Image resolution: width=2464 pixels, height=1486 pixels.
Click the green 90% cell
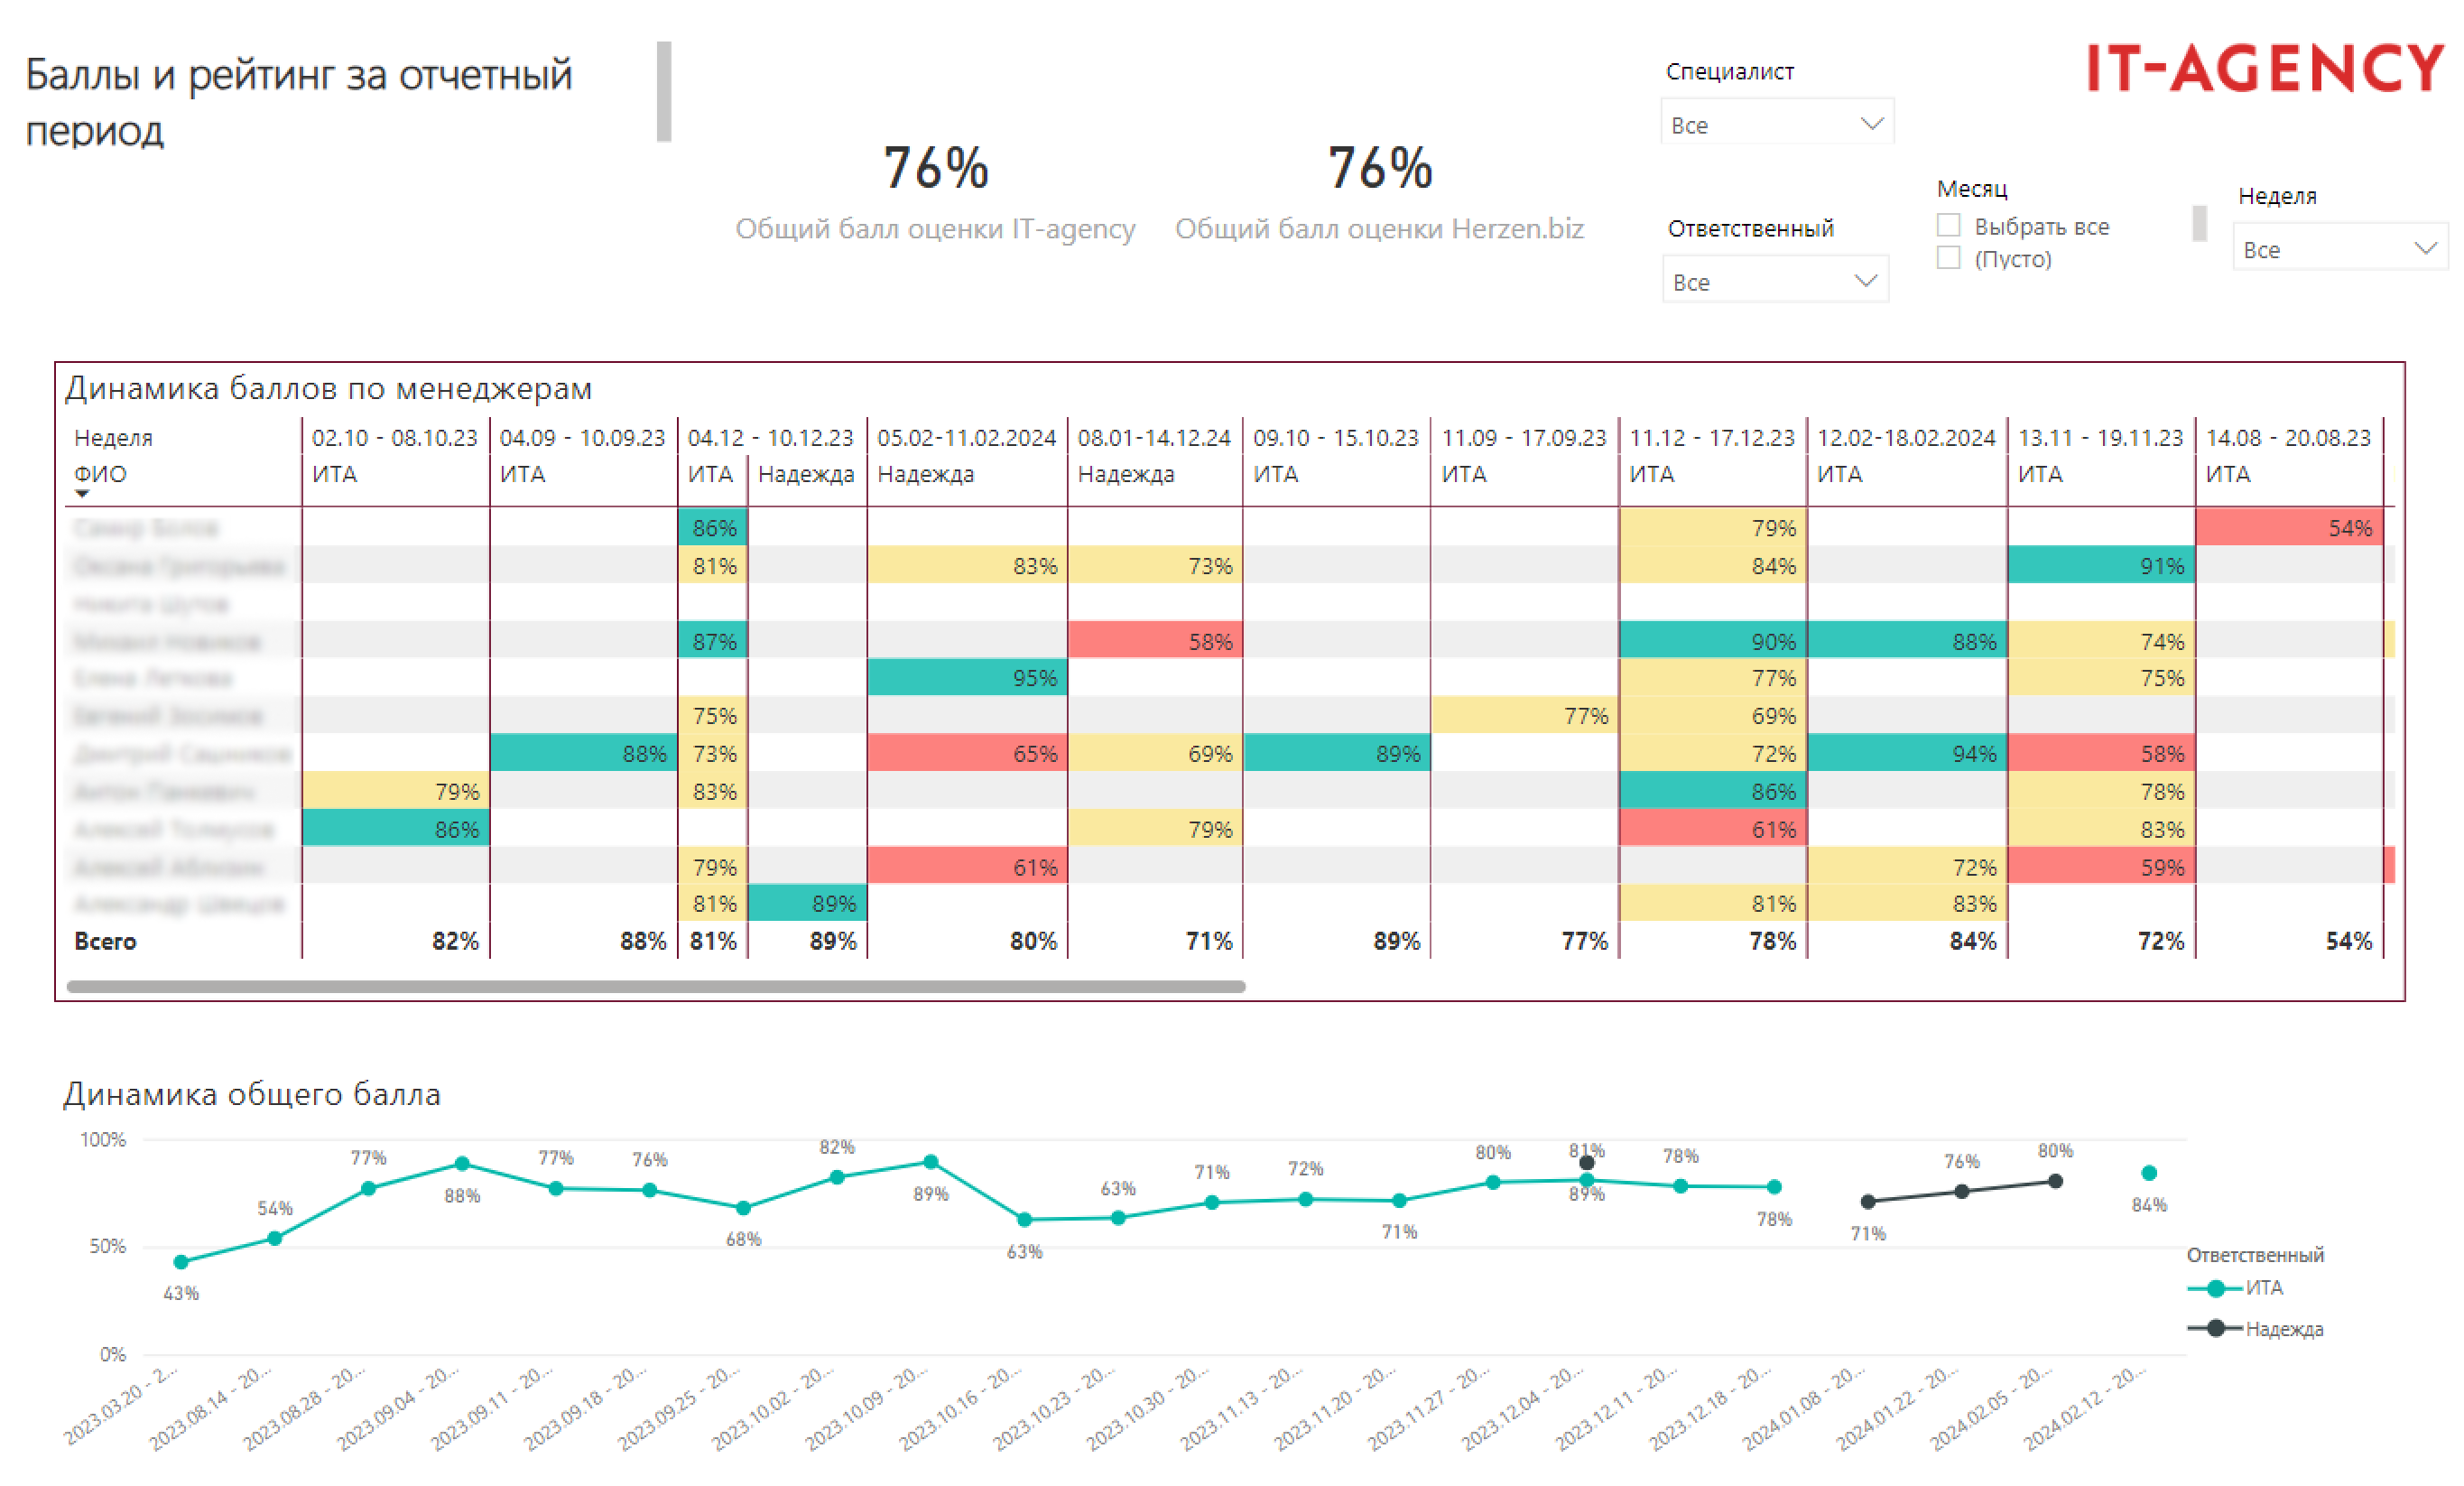coord(1713,641)
